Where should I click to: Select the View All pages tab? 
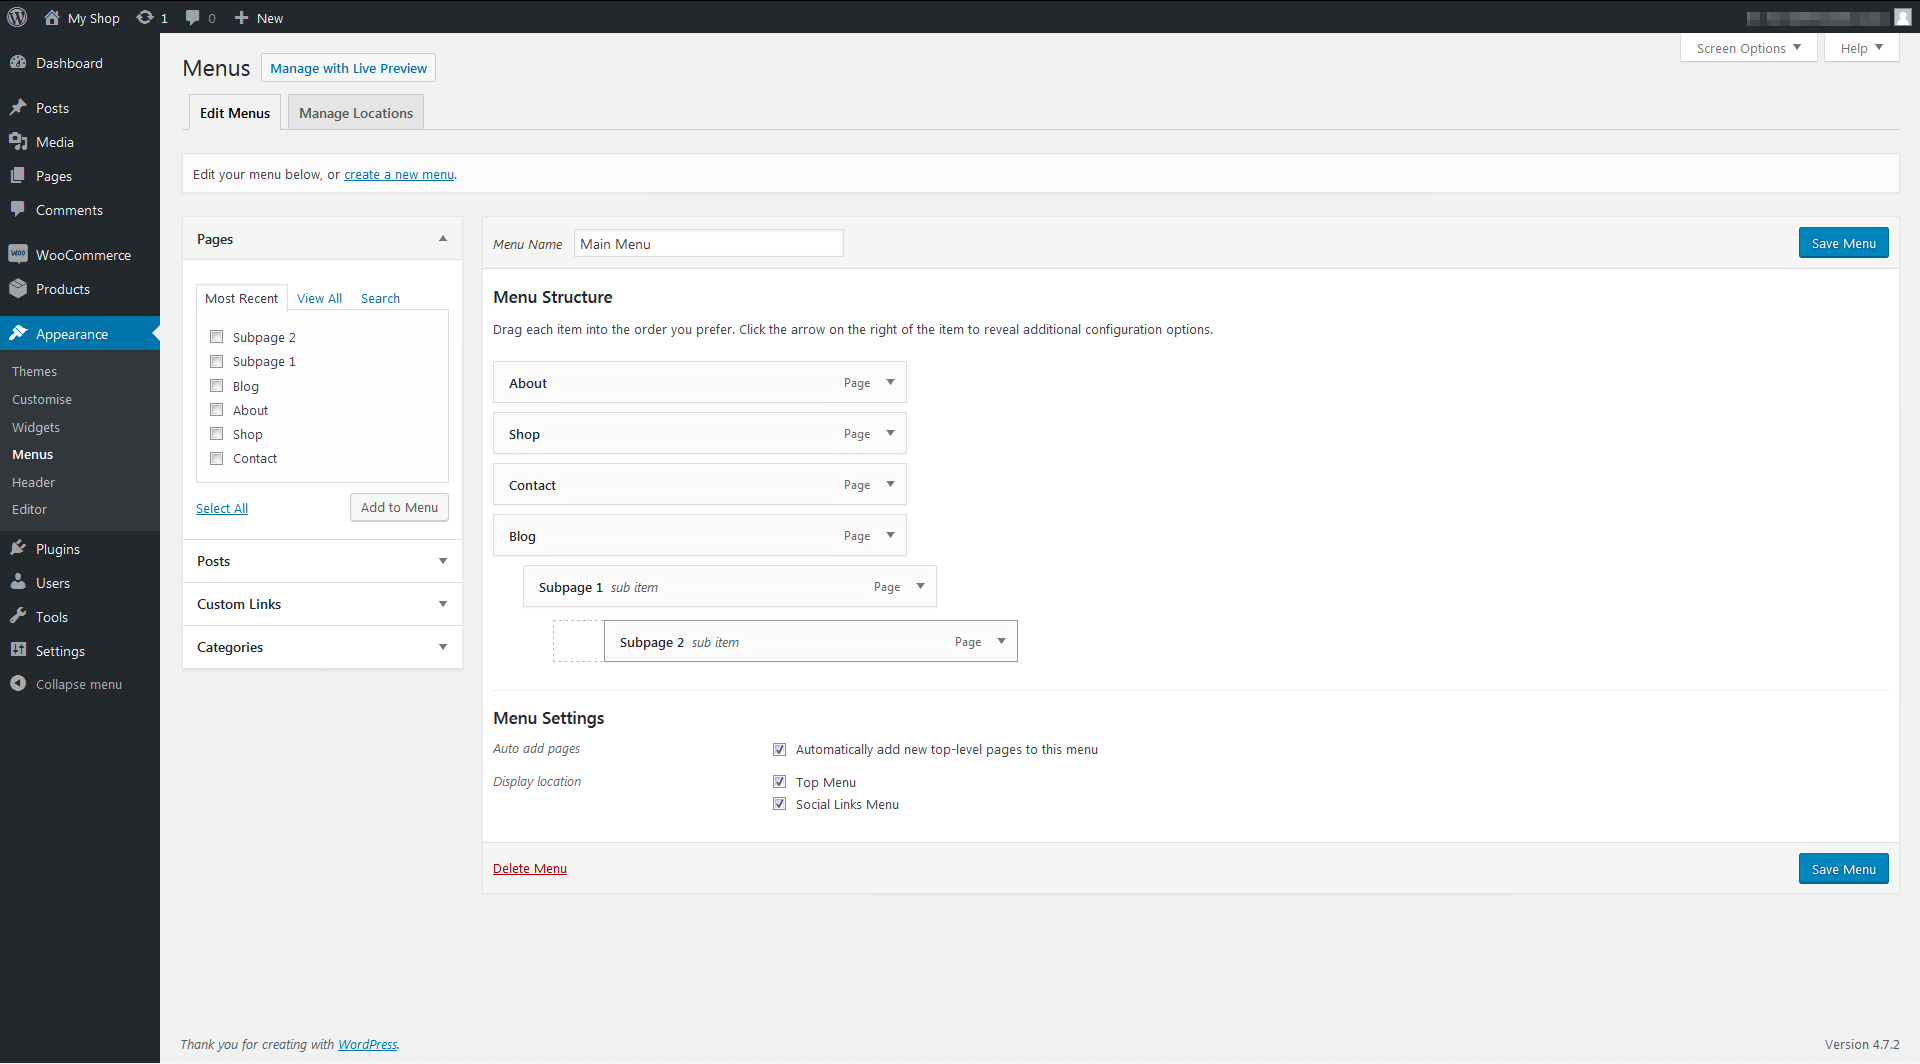click(x=319, y=298)
